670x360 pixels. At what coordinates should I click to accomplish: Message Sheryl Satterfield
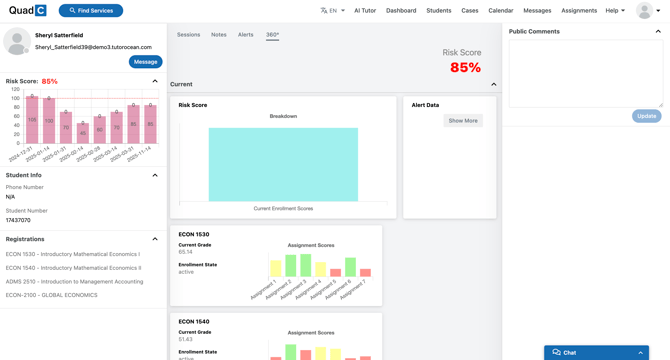pyautogui.click(x=145, y=62)
